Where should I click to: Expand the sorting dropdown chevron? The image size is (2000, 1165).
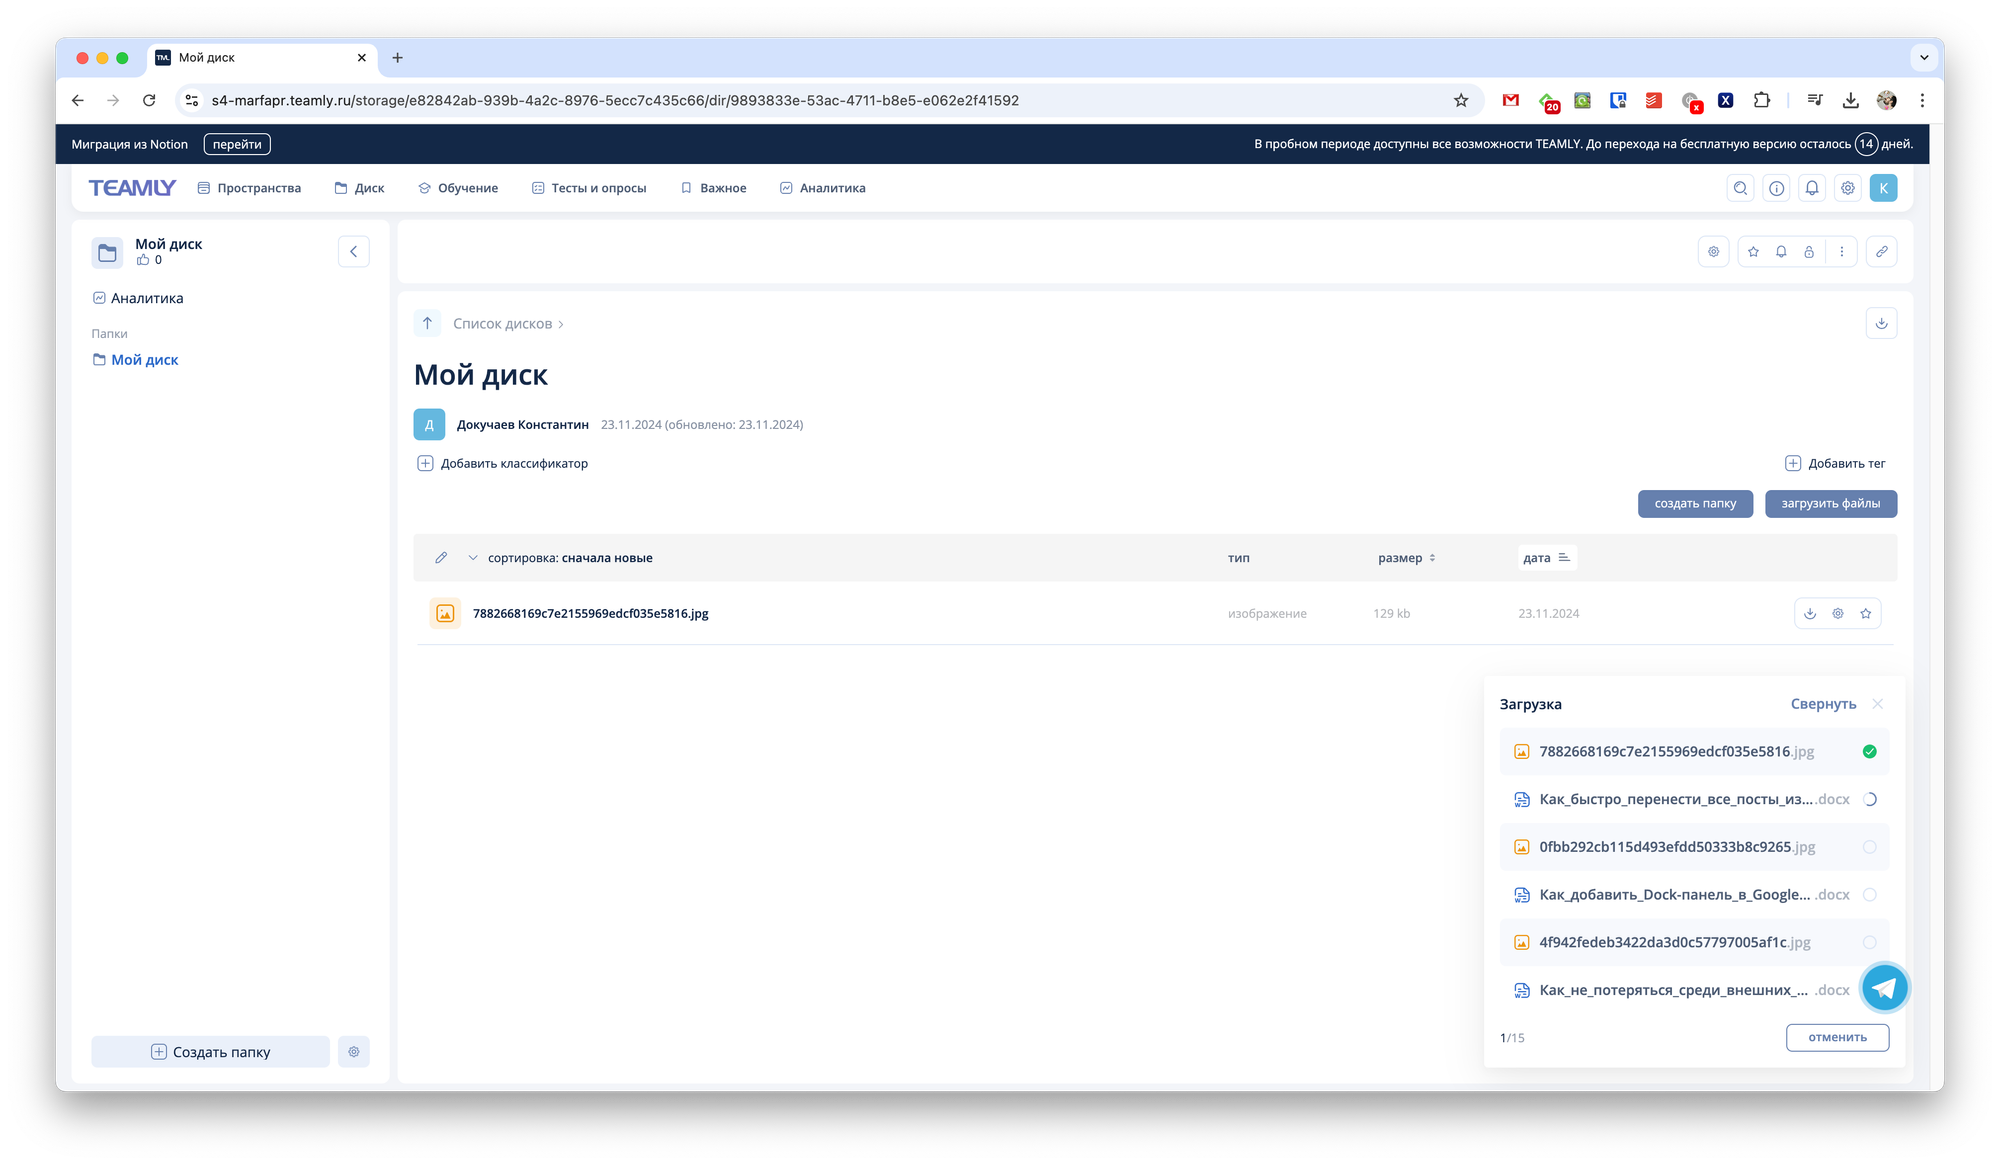coord(473,558)
